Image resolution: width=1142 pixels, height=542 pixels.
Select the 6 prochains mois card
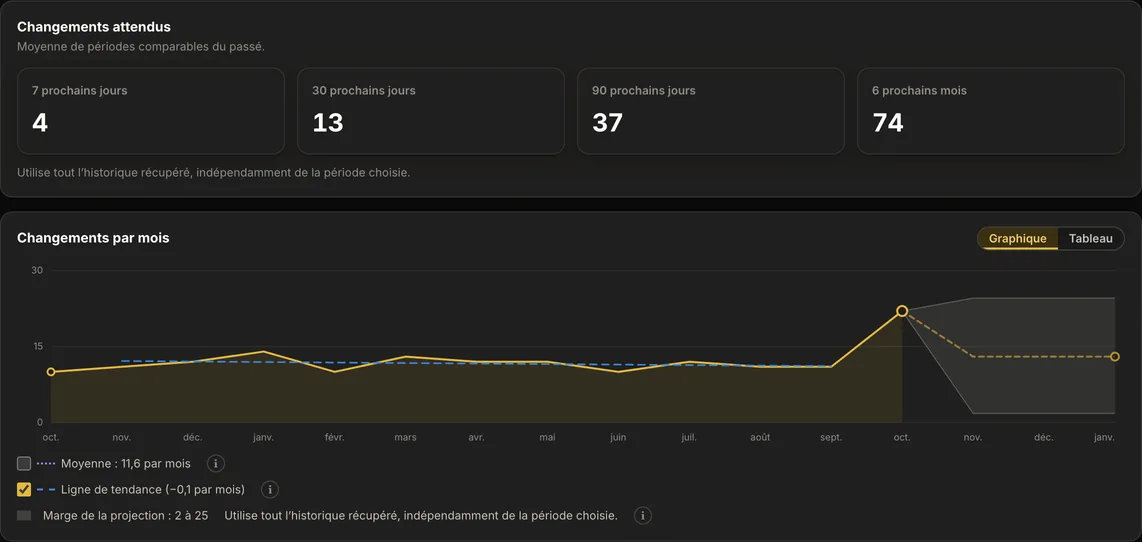click(x=991, y=111)
